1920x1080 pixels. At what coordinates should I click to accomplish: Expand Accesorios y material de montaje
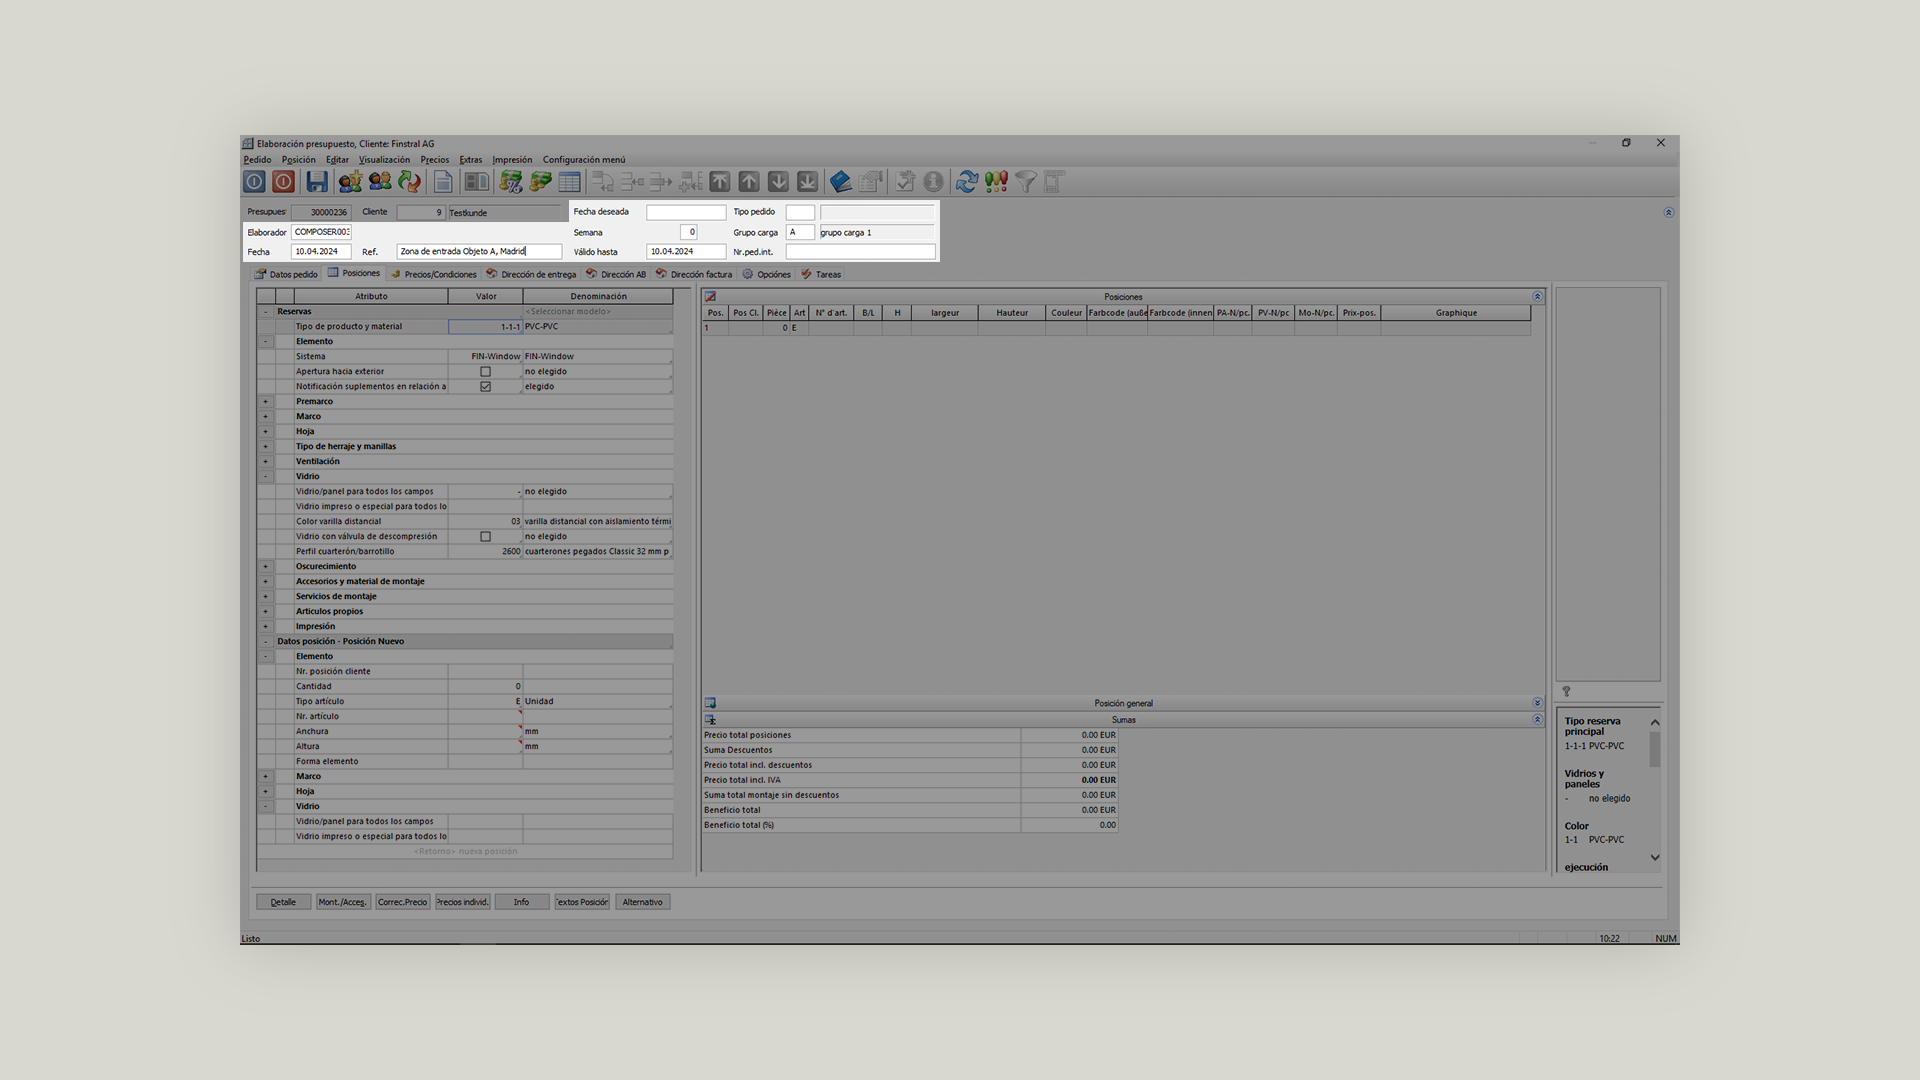(x=266, y=582)
